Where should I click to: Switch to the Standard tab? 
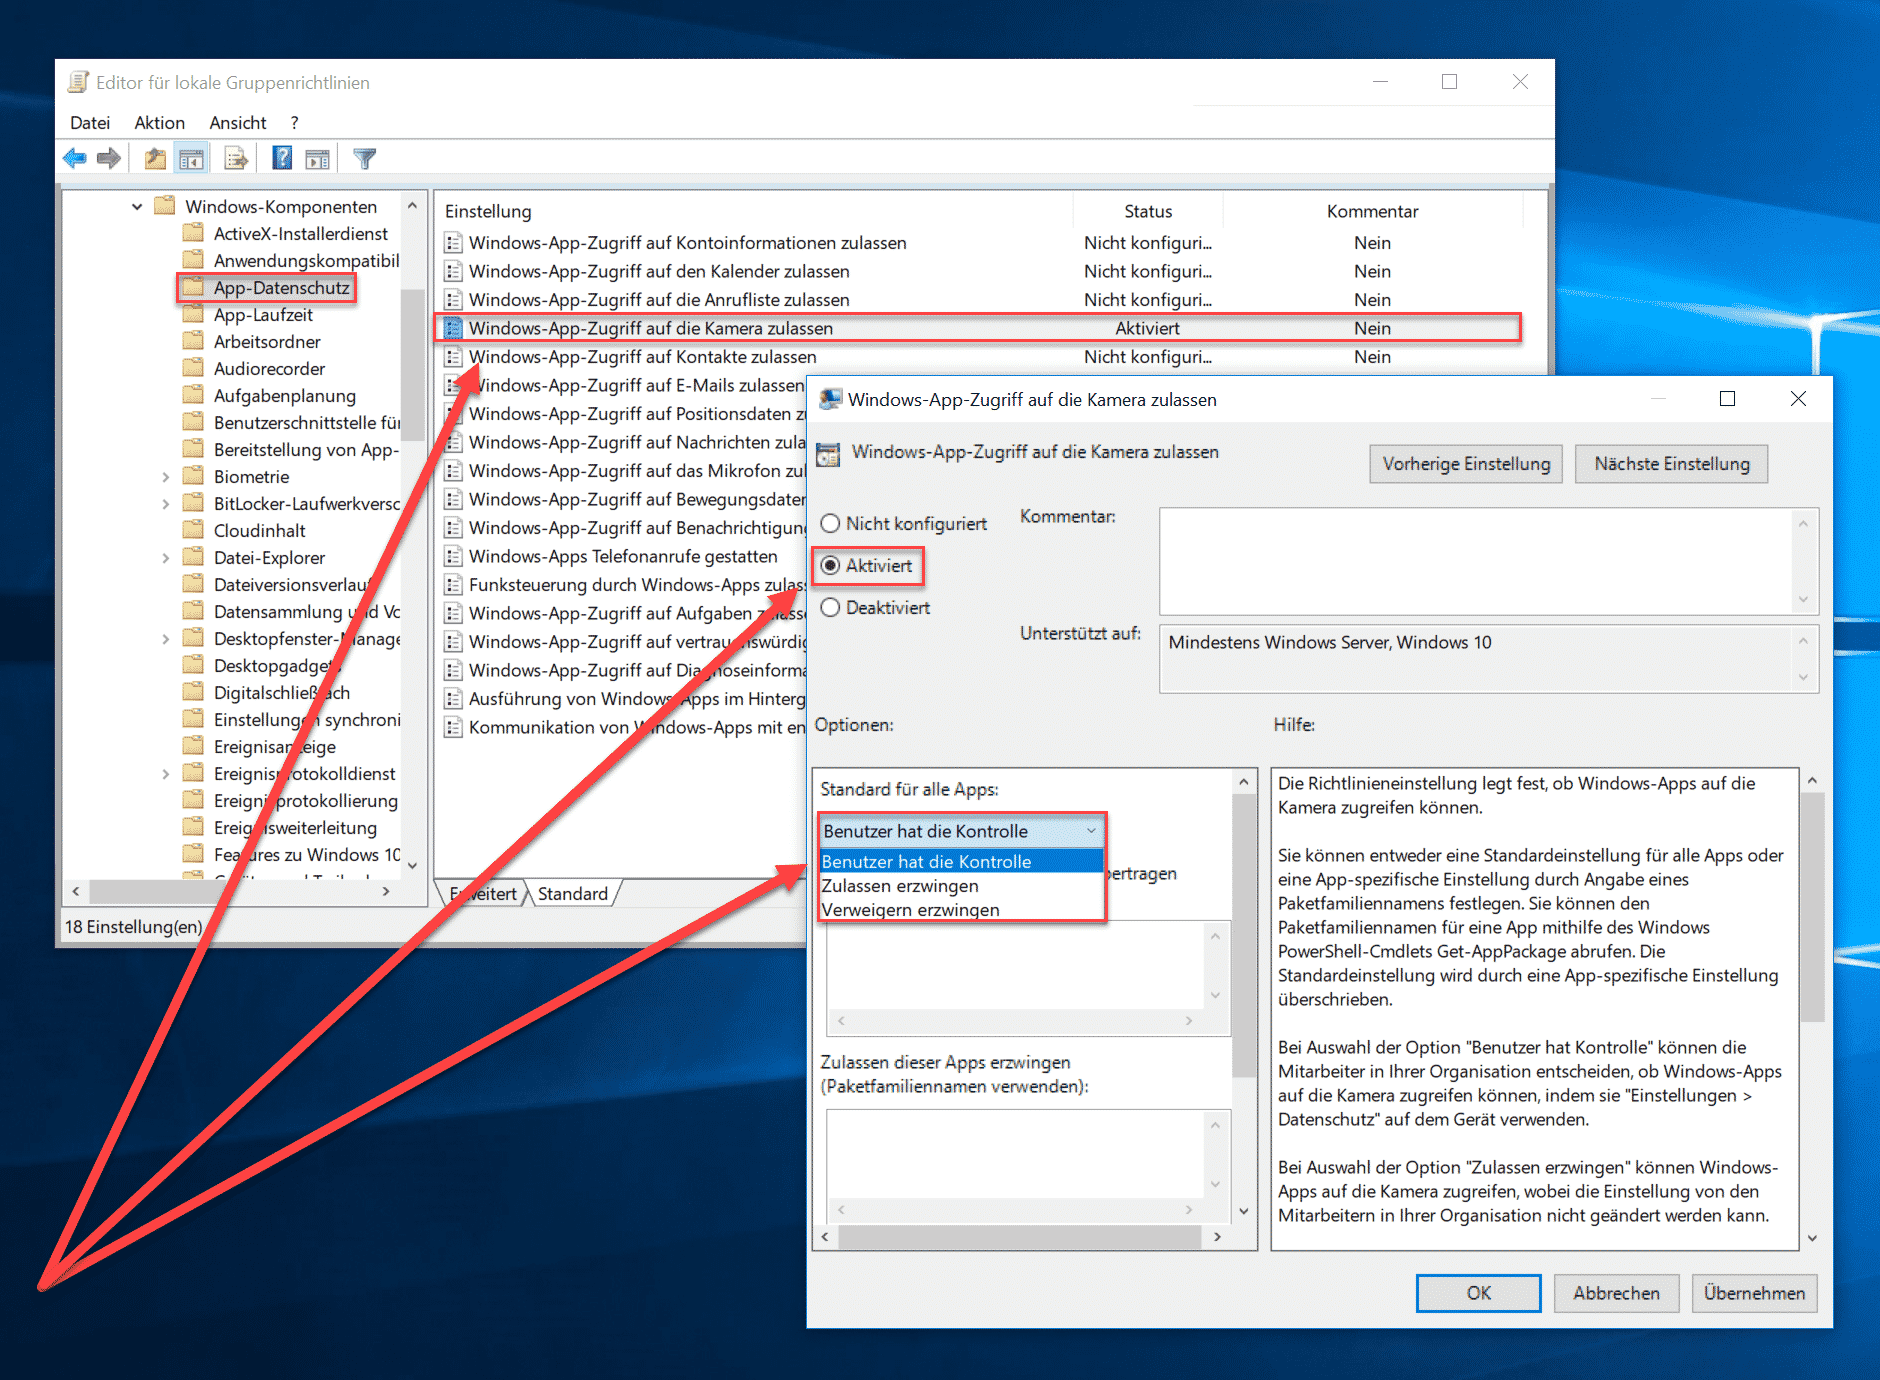(x=573, y=893)
